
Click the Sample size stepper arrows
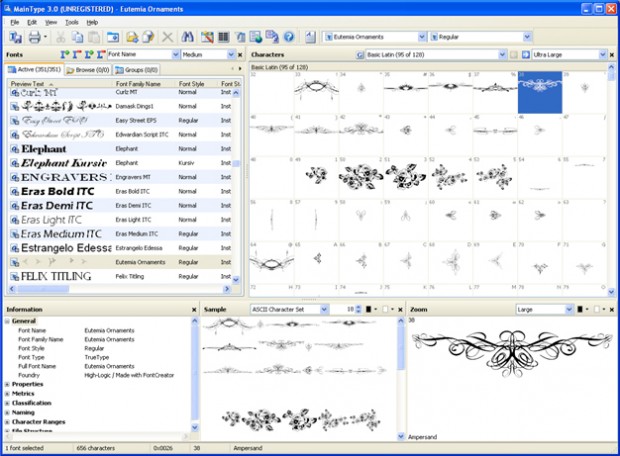358,309
